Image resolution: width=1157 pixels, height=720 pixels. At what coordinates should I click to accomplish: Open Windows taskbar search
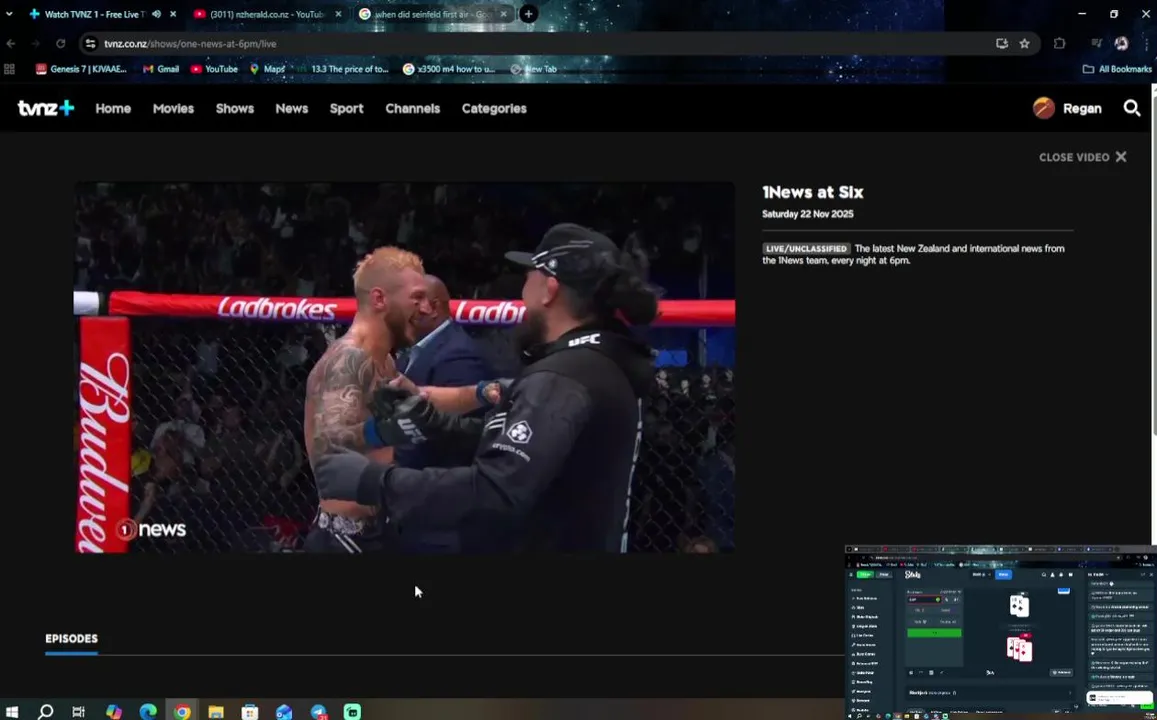tap(45, 712)
